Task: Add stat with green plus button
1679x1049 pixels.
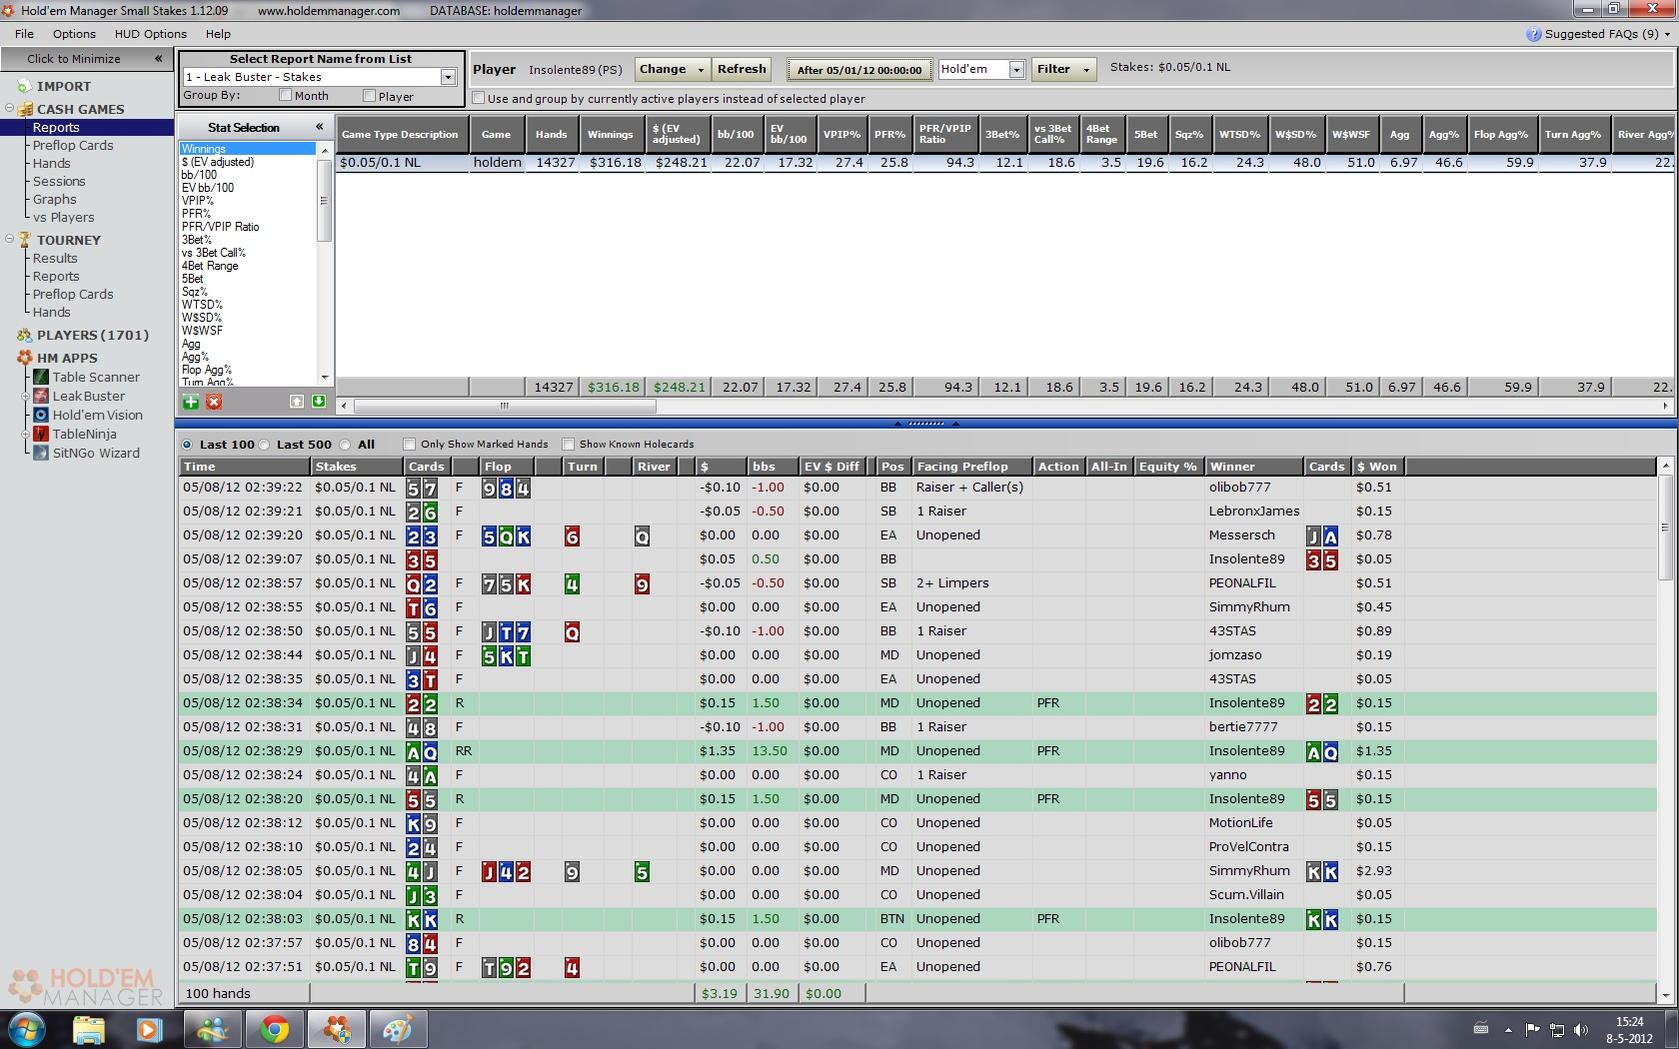Action: 190,401
